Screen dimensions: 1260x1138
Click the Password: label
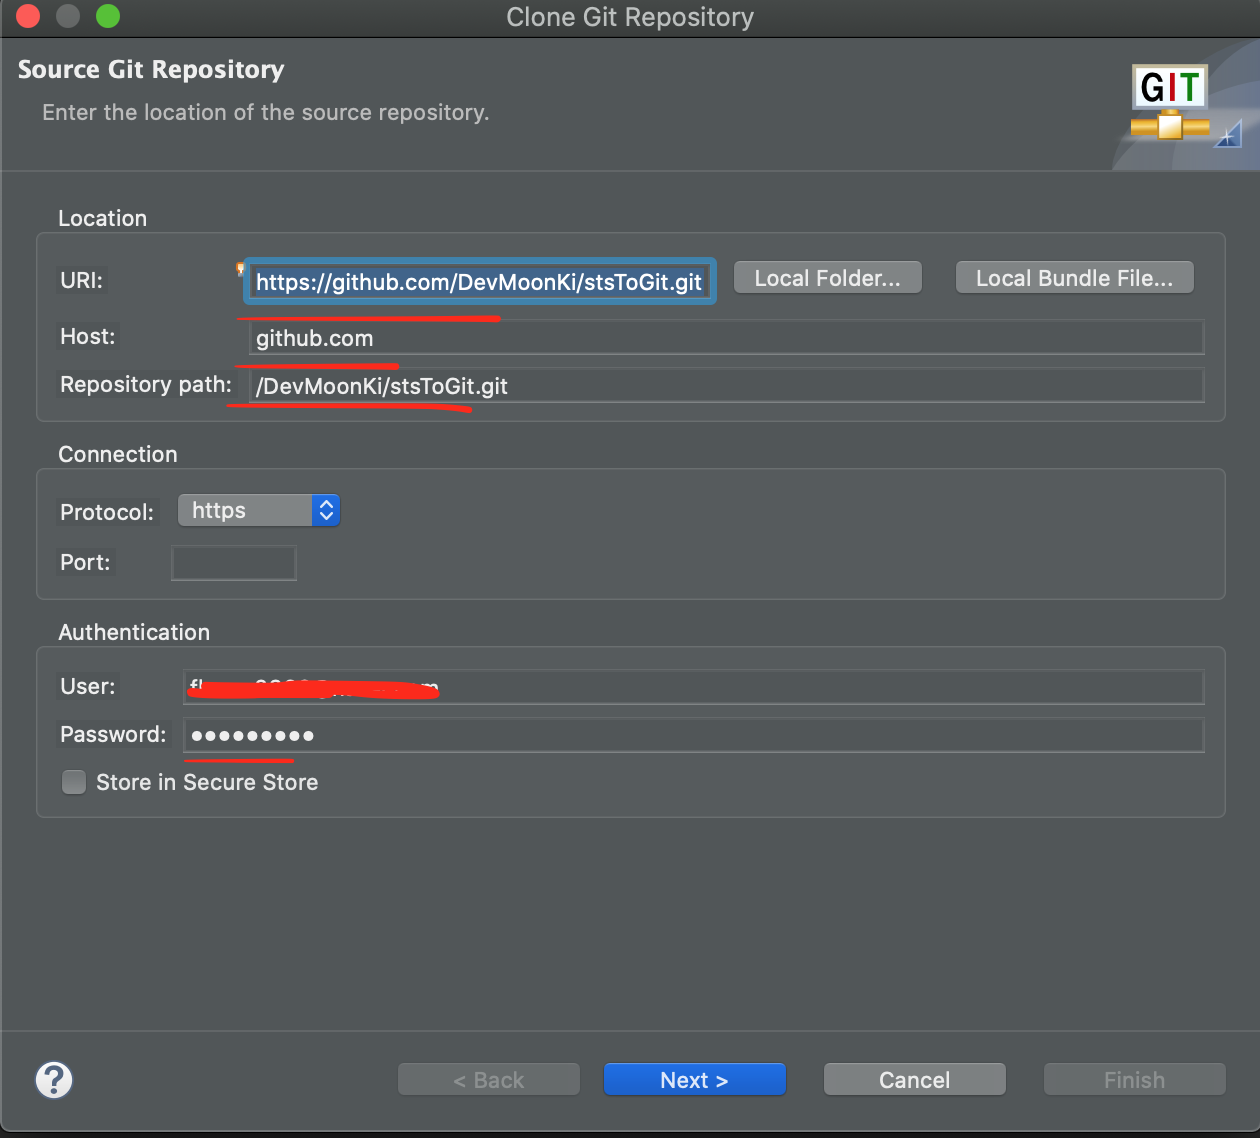113,734
